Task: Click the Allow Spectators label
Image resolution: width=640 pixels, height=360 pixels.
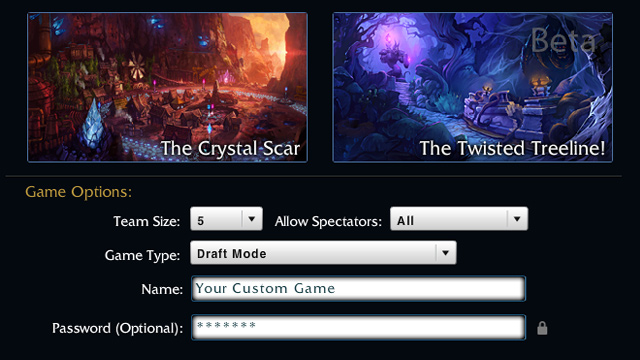Action: click(x=328, y=221)
